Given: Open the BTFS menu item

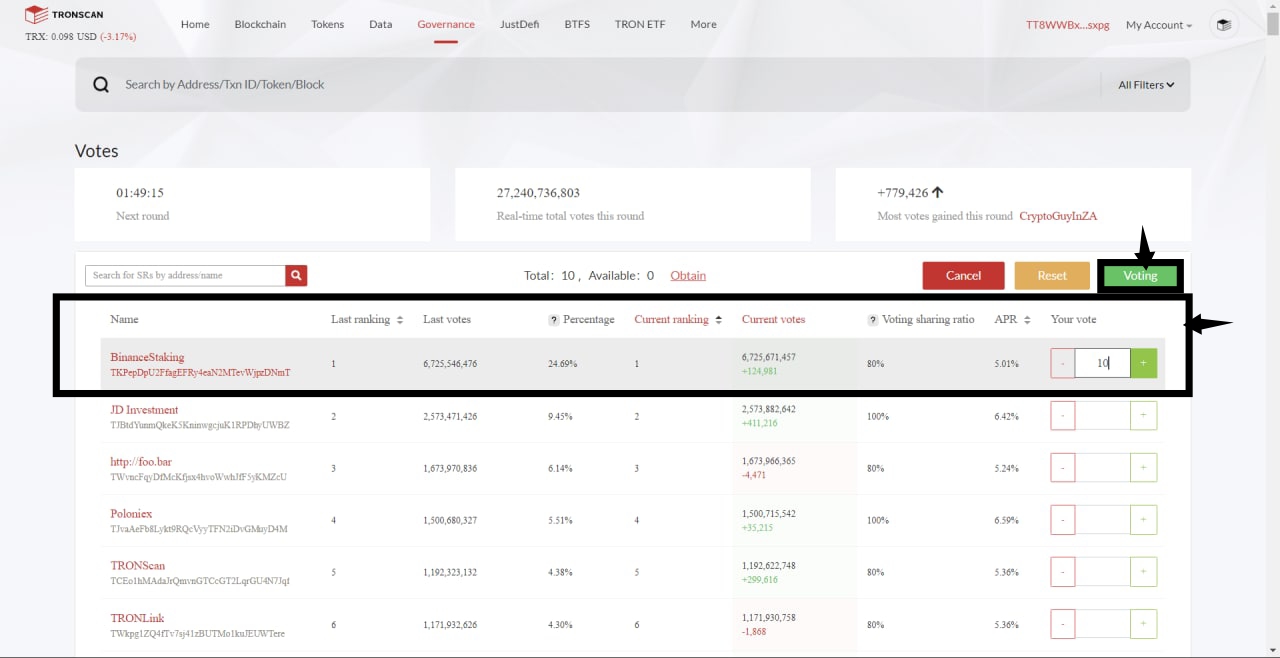Looking at the screenshot, I should [x=577, y=24].
